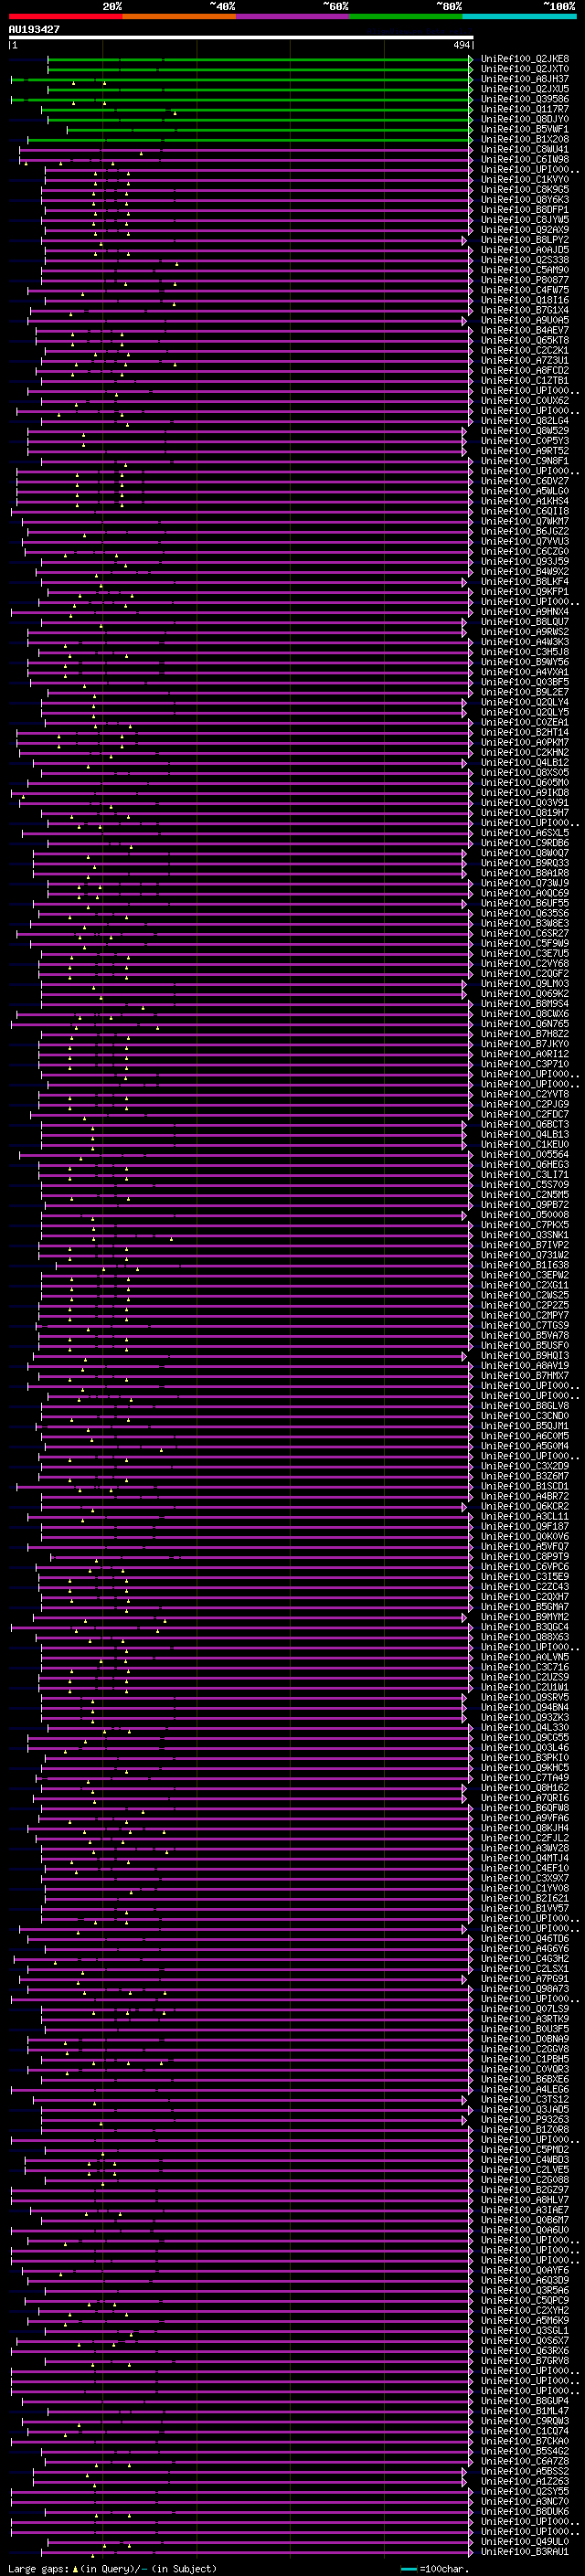Open hit UniRef100_B8LPY2
The image size is (585, 2576).
coord(525,240)
